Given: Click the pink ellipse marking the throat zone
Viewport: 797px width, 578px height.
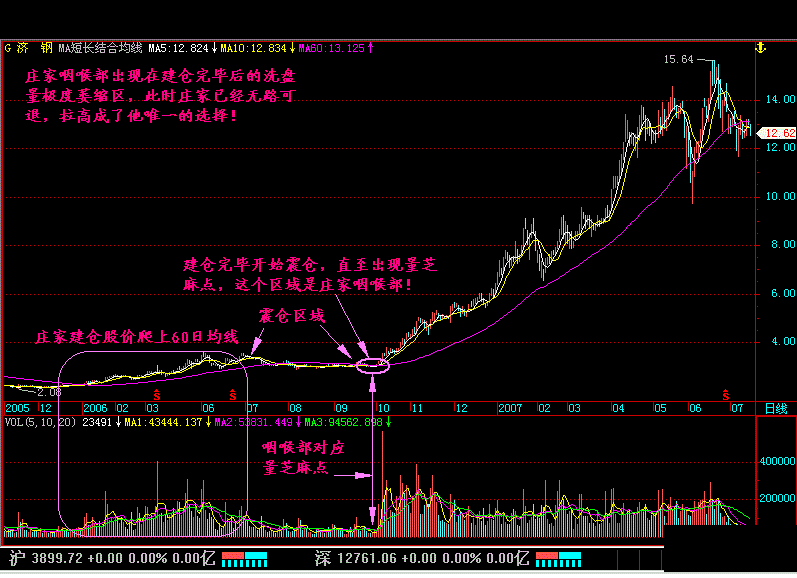Looking at the screenshot, I should [x=371, y=365].
